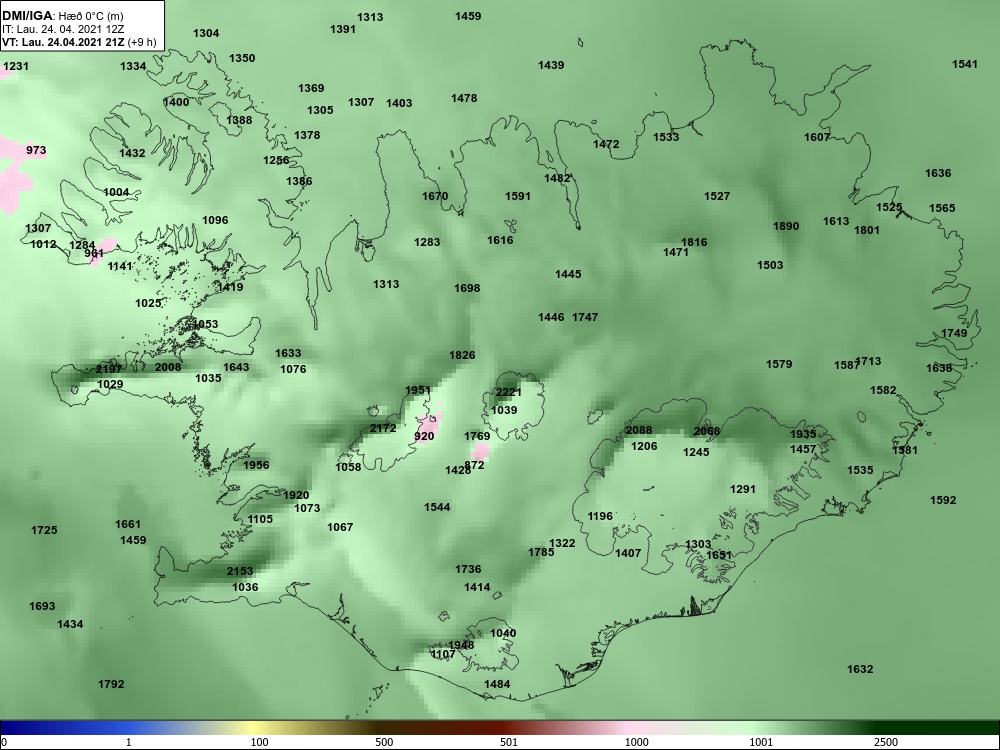Click the map value 1670
This screenshot has height=750, width=1000.
(x=435, y=196)
